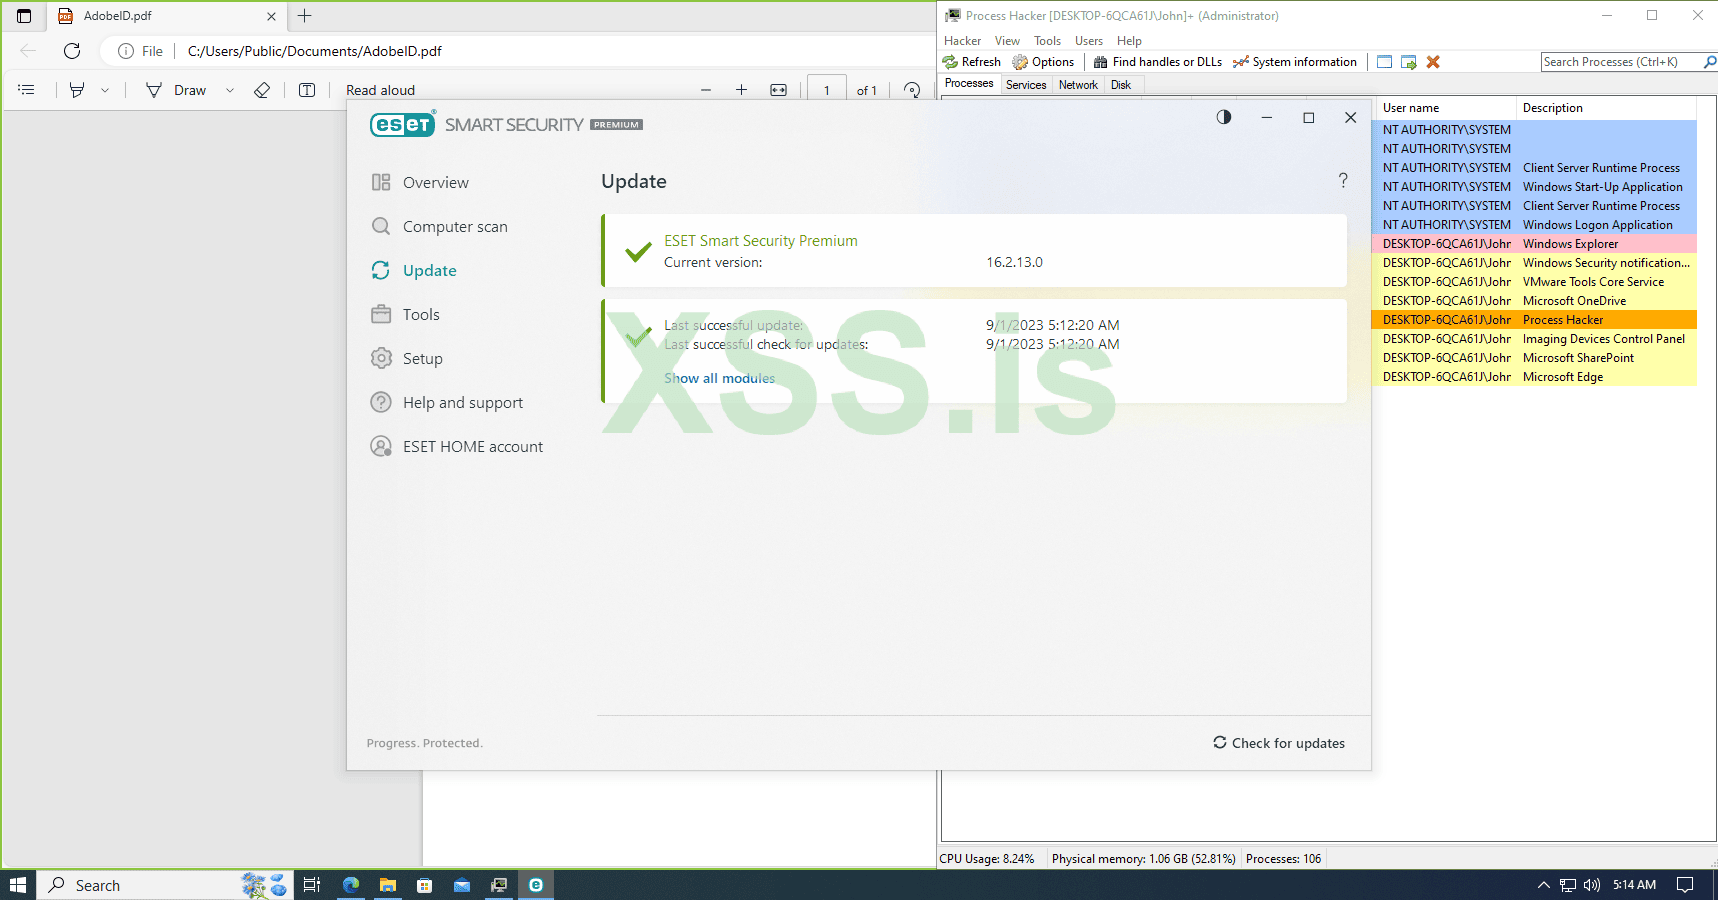Switch to the Services tab in Process Hacker
The width and height of the screenshot is (1718, 900).
point(1025,84)
